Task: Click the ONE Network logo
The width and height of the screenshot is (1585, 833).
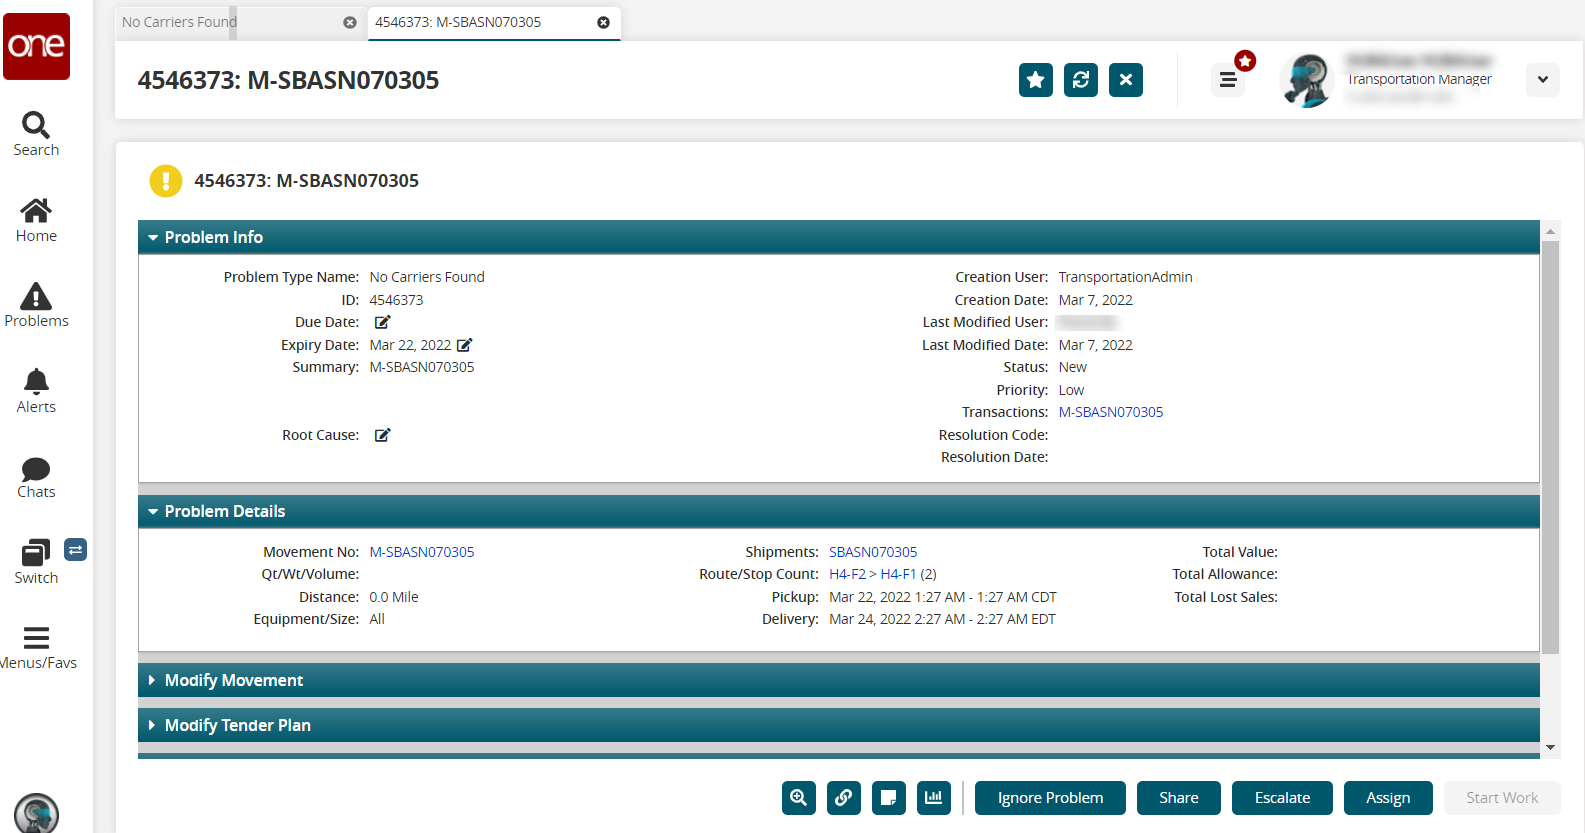Action: click(36, 46)
